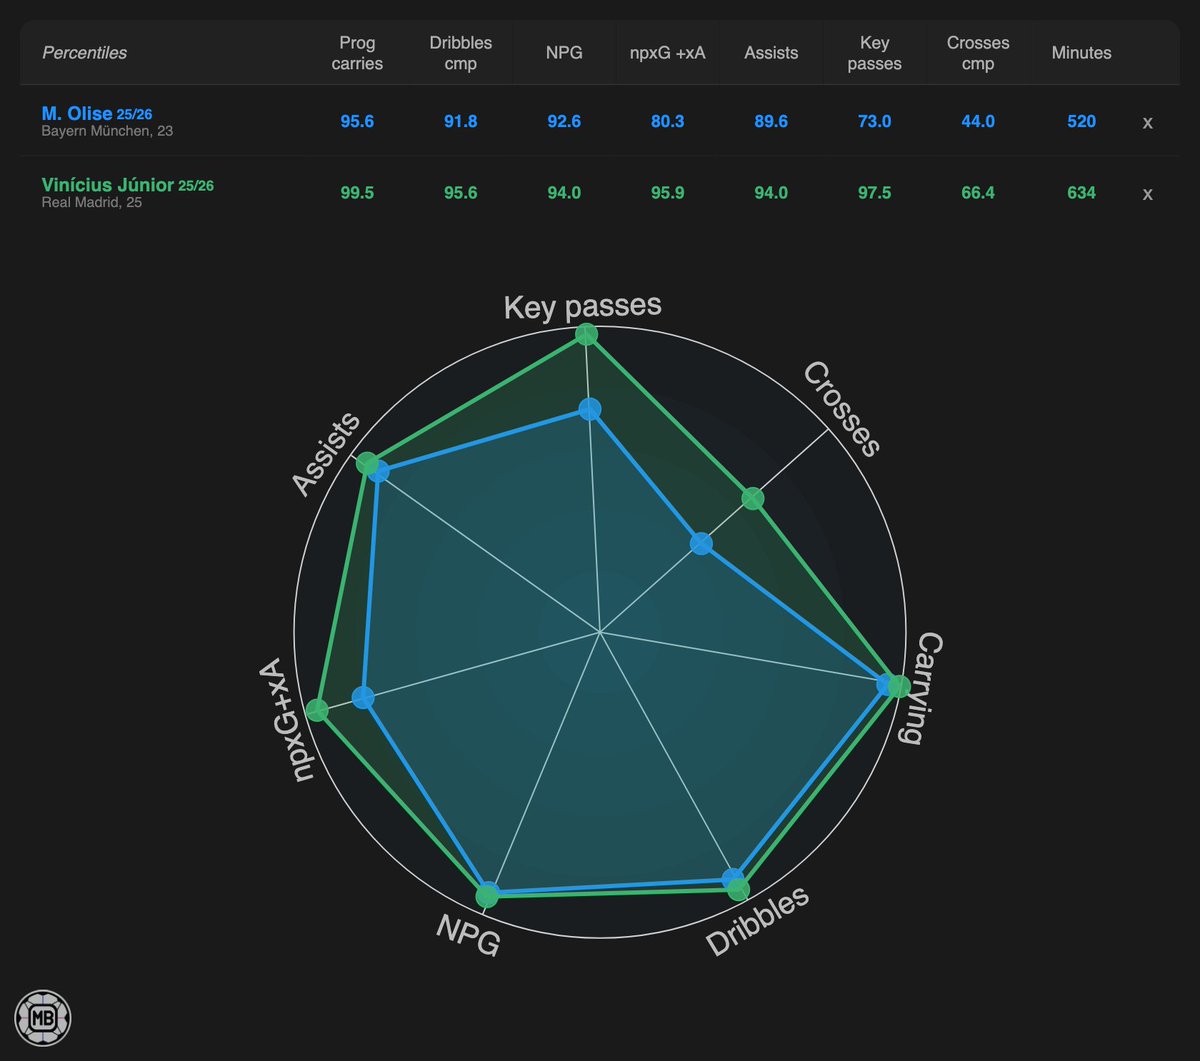Select Olise's Minutes value 520
Screen dimensions: 1200x1061
(1081, 121)
